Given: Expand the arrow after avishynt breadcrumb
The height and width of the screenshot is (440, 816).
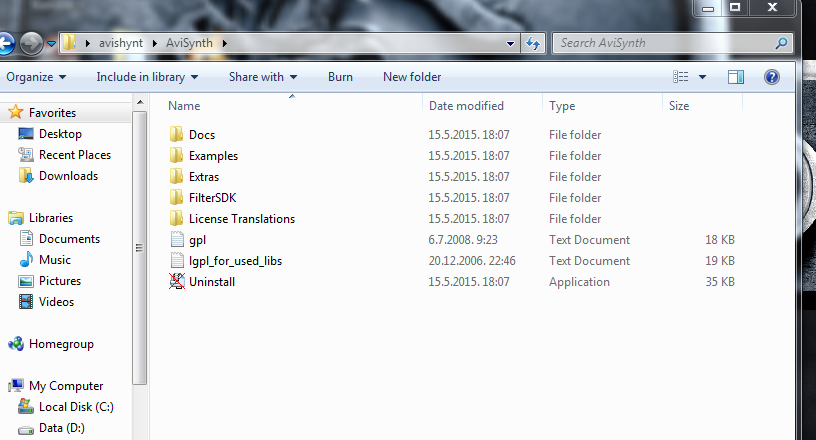Looking at the screenshot, I should [155, 43].
